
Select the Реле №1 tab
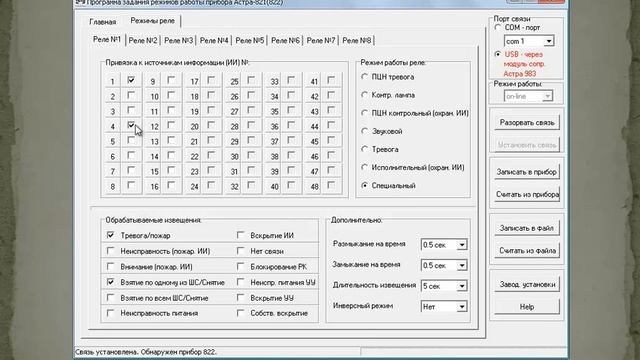[x=107, y=39]
